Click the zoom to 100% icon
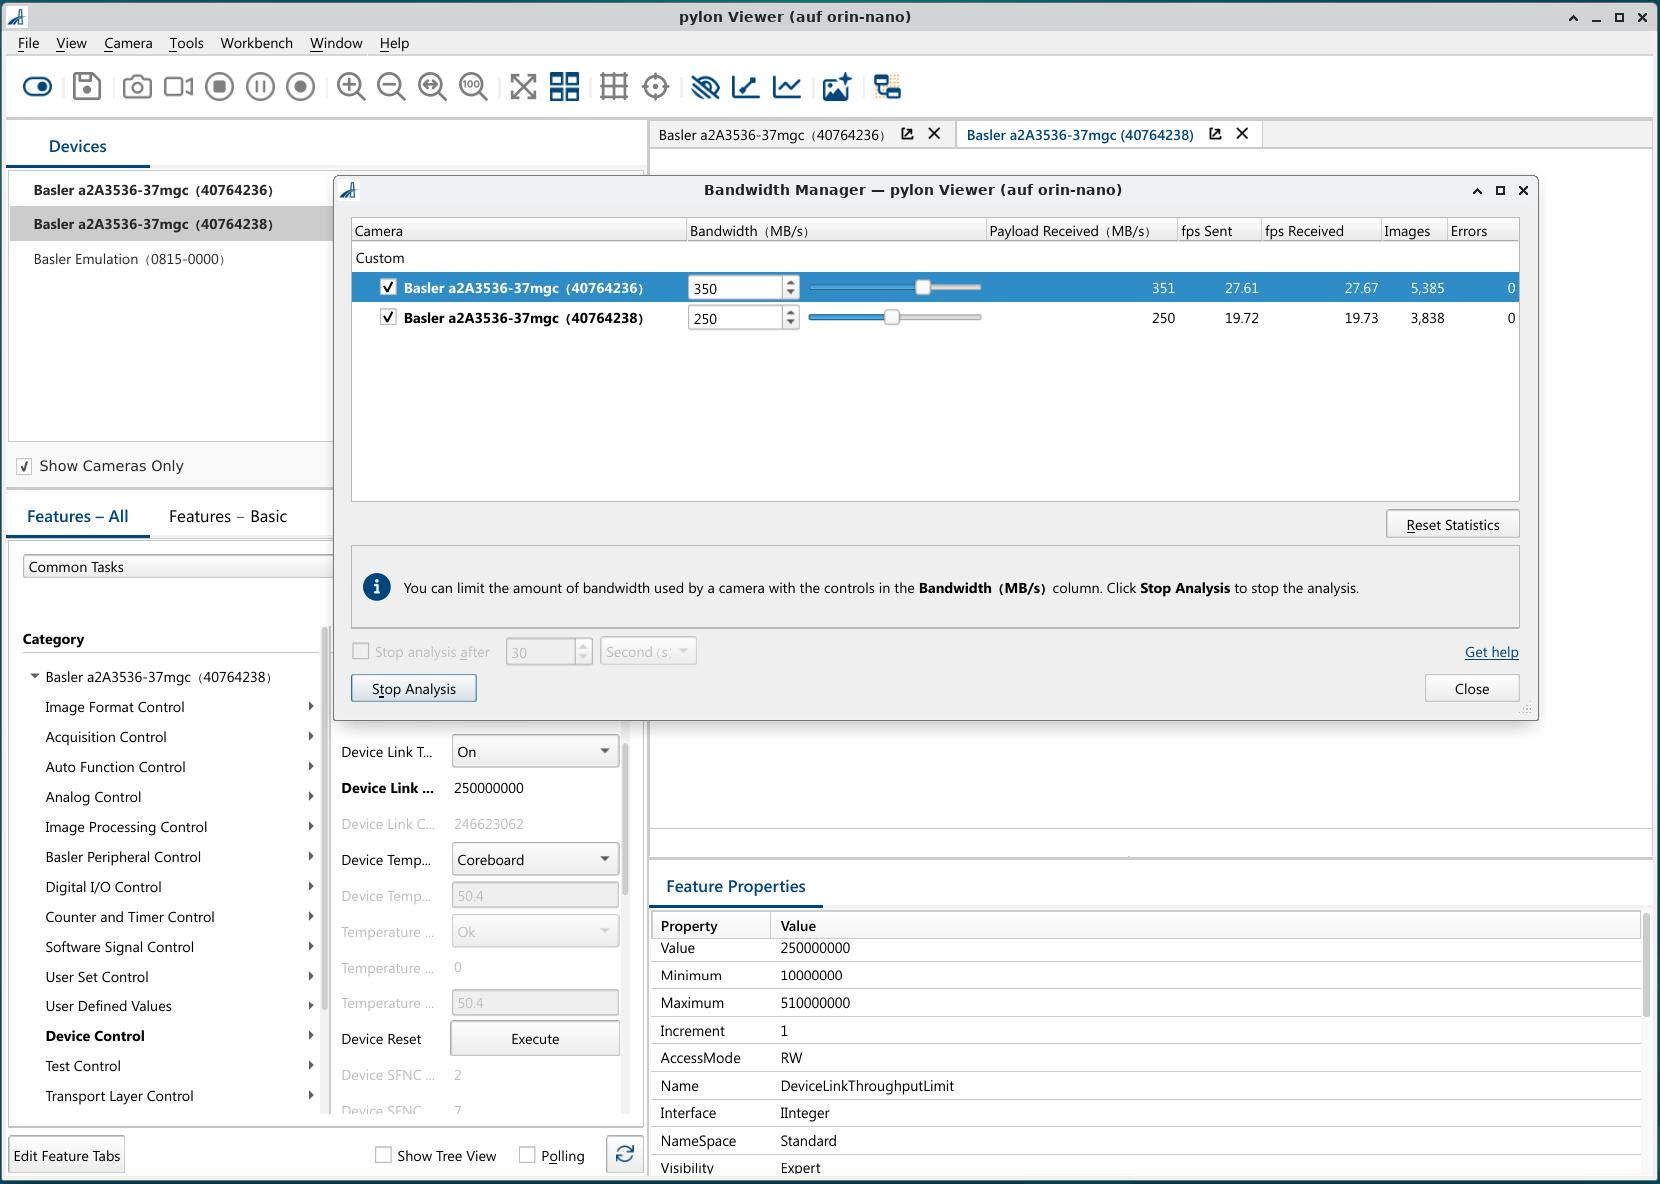This screenshot has width=1660, height=1184. 474,87
